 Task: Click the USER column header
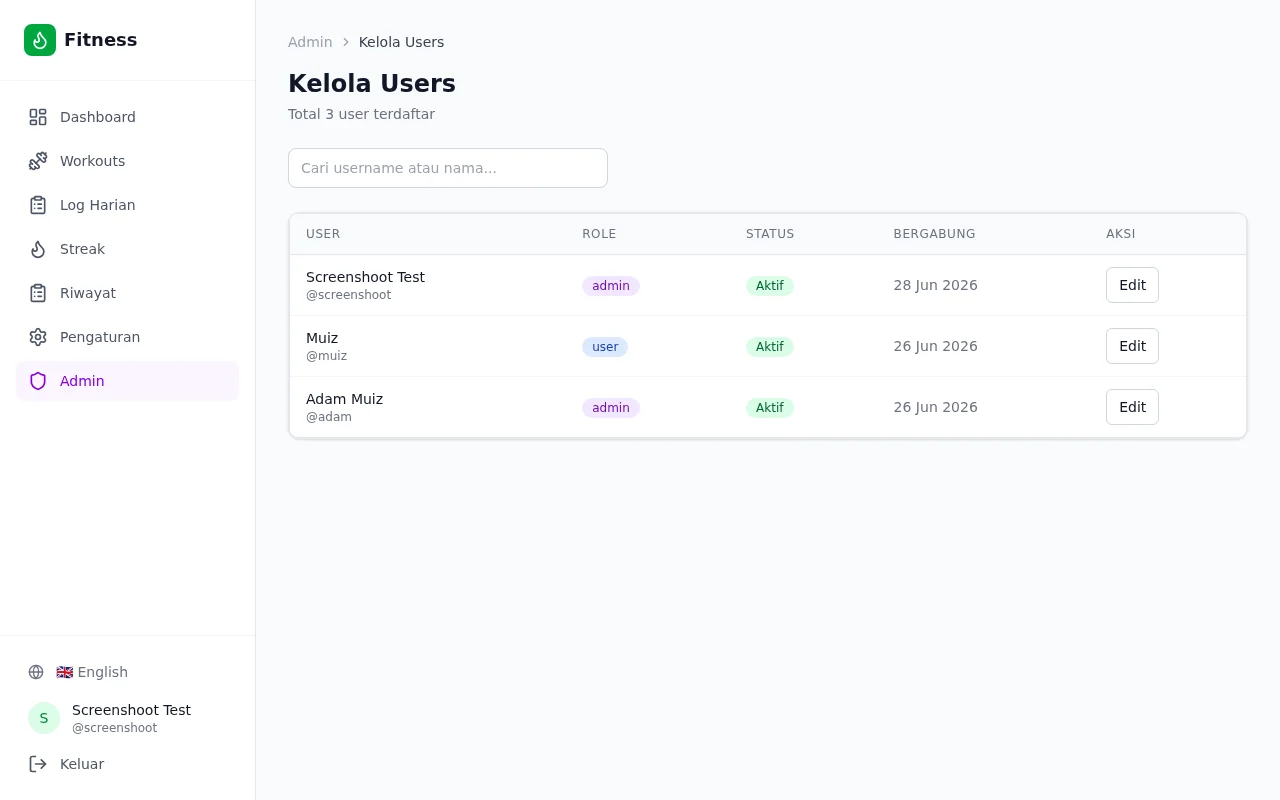pos(323,234)
